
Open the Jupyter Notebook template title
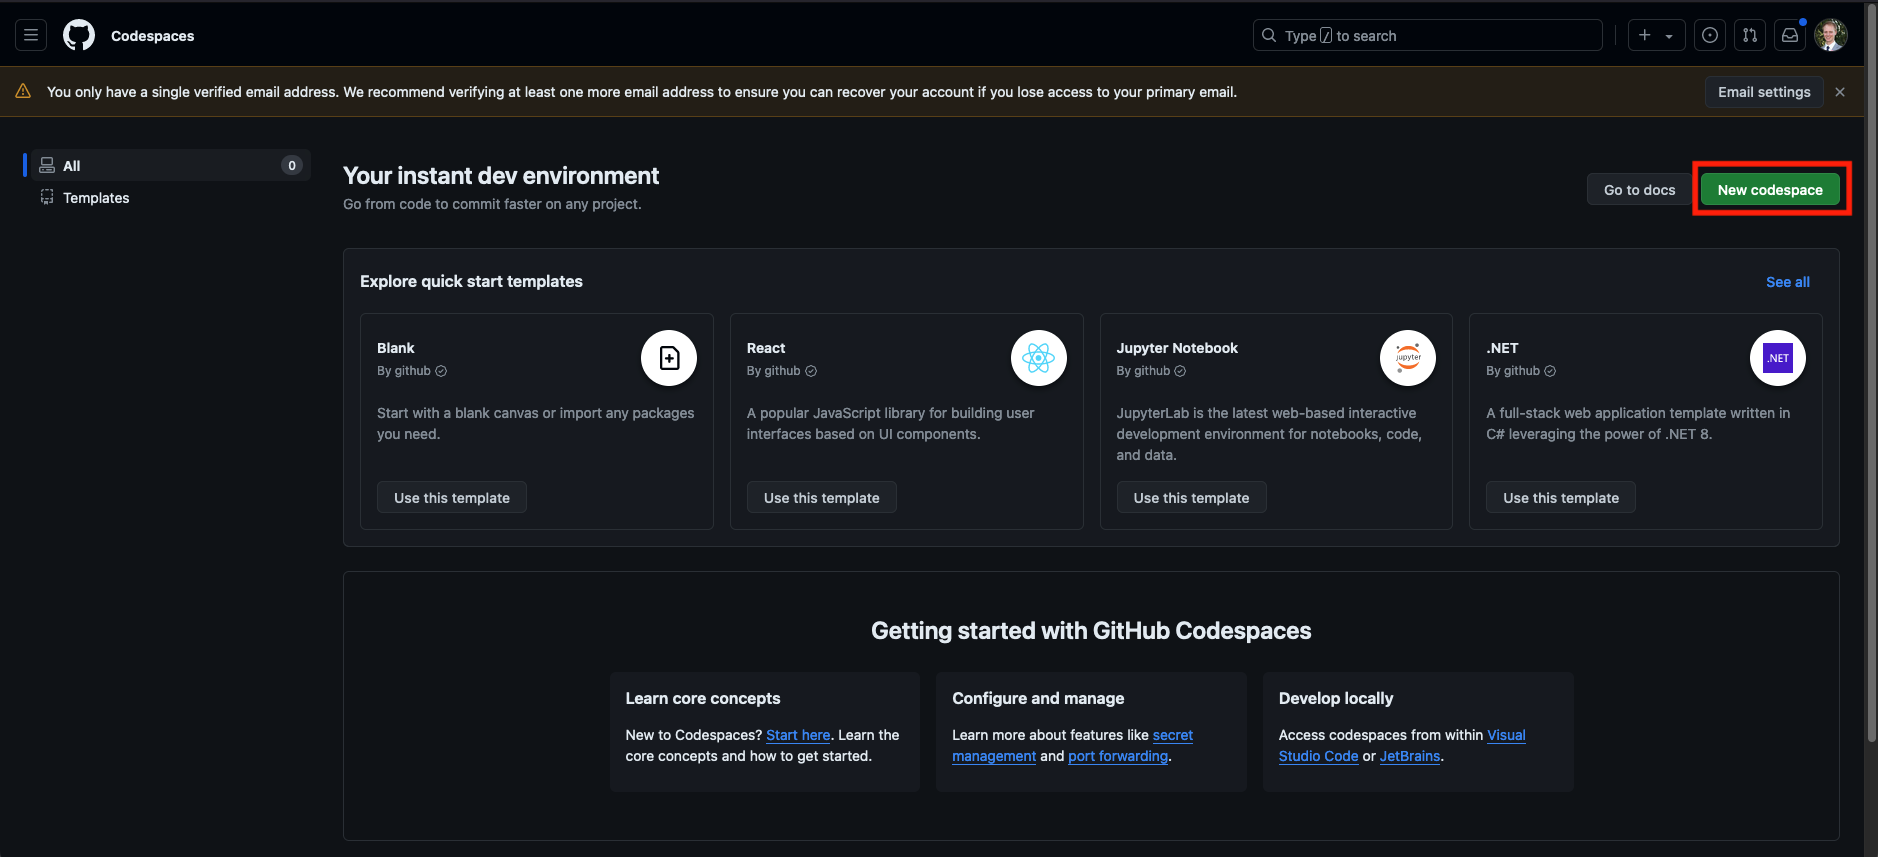(x=1177, y=348)
